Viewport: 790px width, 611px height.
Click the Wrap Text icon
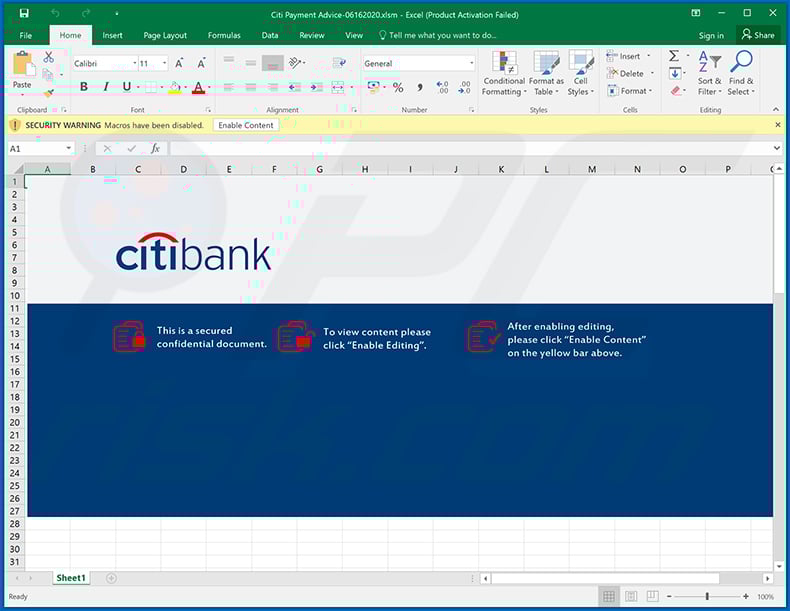[x=339, y=63]
